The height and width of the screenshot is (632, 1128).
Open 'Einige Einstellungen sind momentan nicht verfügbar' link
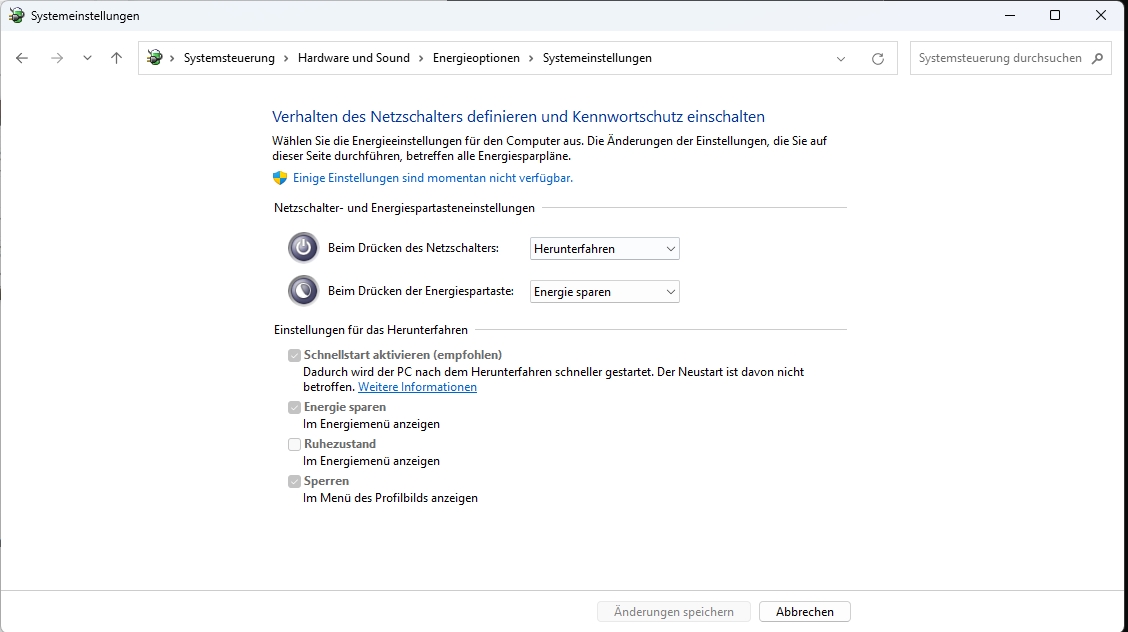[432, 178]
